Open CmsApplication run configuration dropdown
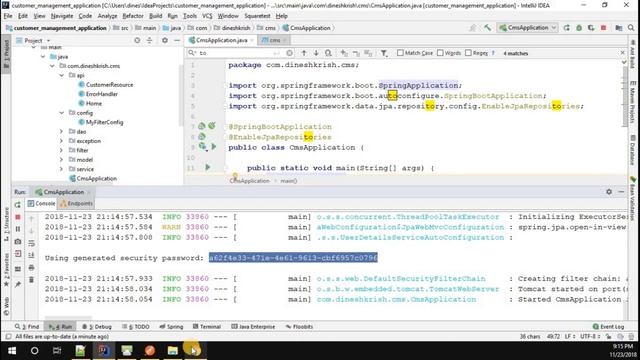The width and height of the screenshot is (640, 360). 527,28
